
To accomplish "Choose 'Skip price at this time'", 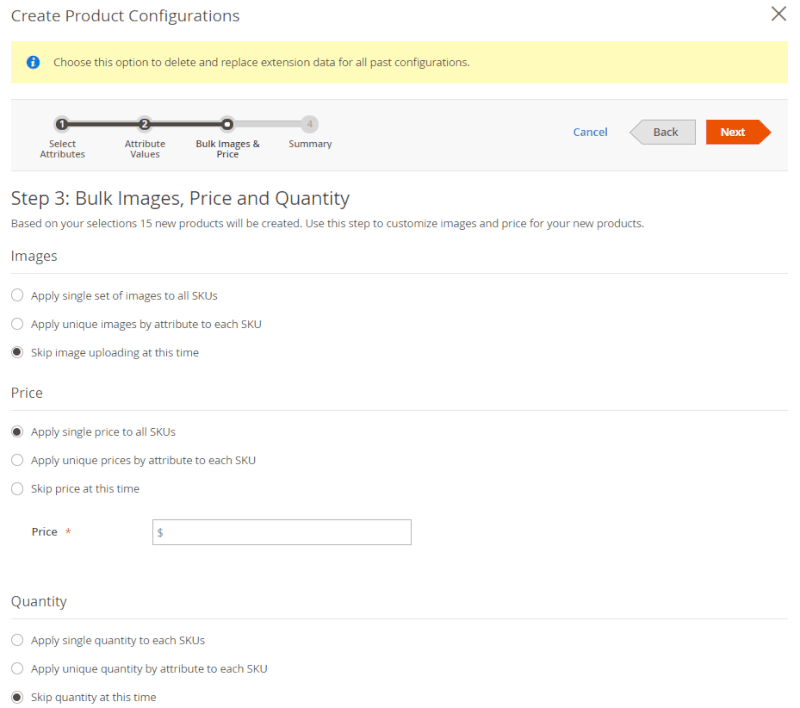I will 16,488.
